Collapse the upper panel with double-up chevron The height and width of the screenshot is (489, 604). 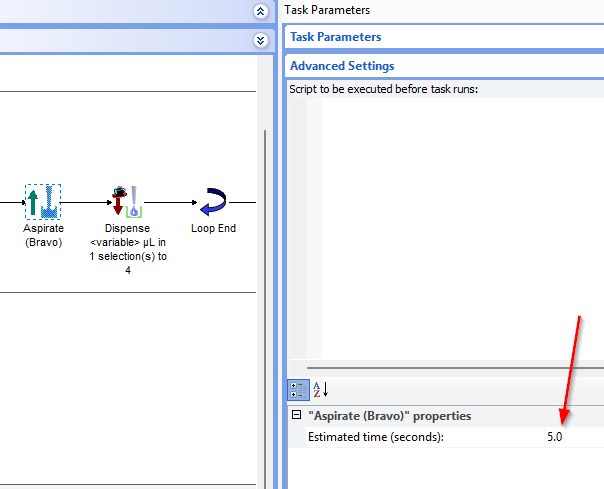point(261,11)
